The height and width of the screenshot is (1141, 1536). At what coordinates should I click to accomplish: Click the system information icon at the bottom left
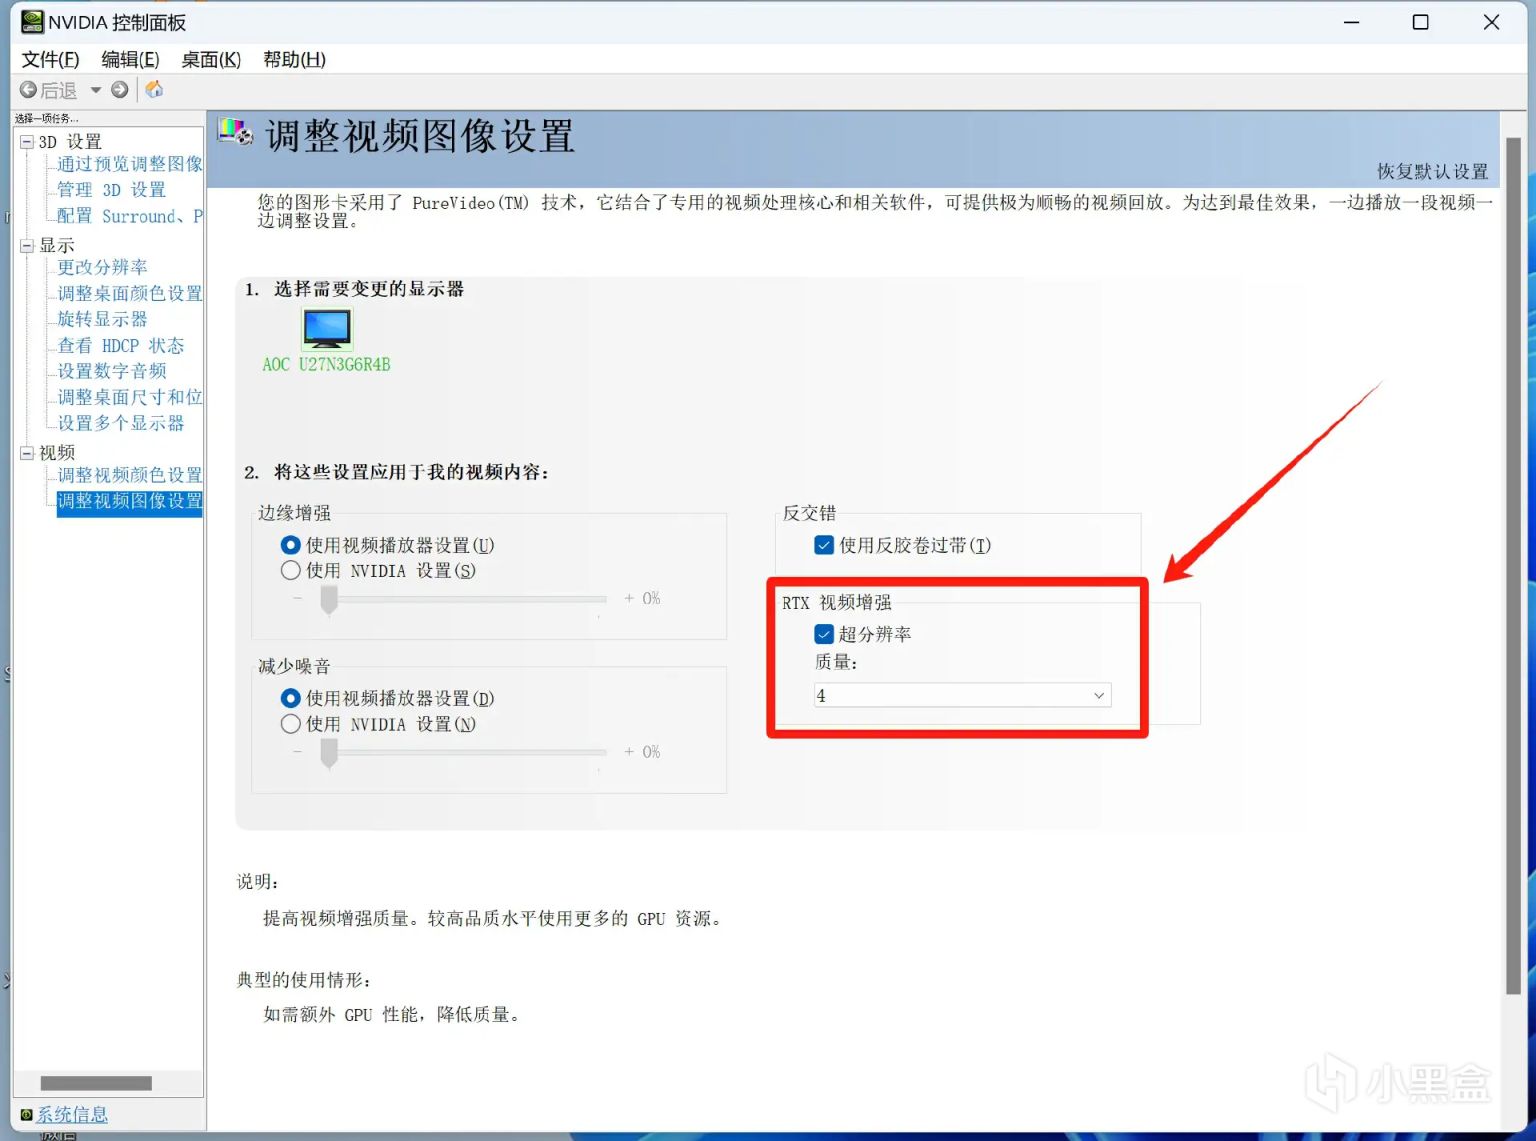[26, 1114]
